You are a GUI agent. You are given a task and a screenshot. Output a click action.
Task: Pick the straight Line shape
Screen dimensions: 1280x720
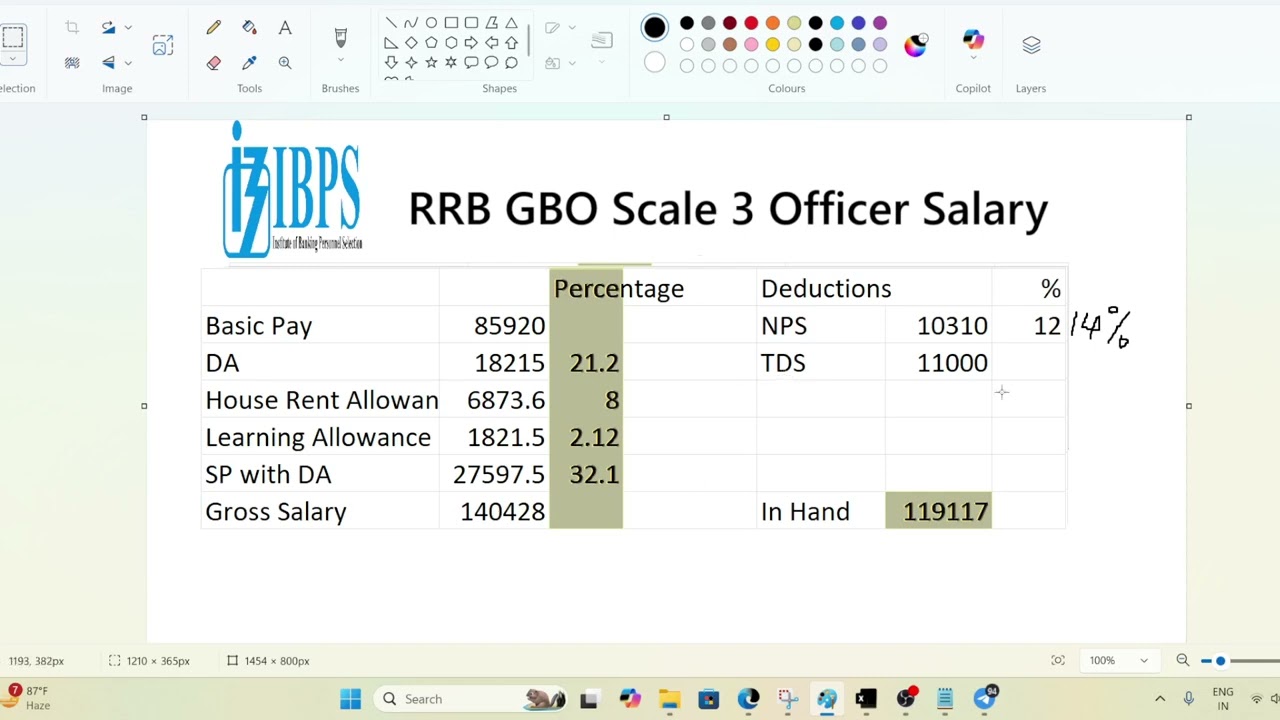391,23
